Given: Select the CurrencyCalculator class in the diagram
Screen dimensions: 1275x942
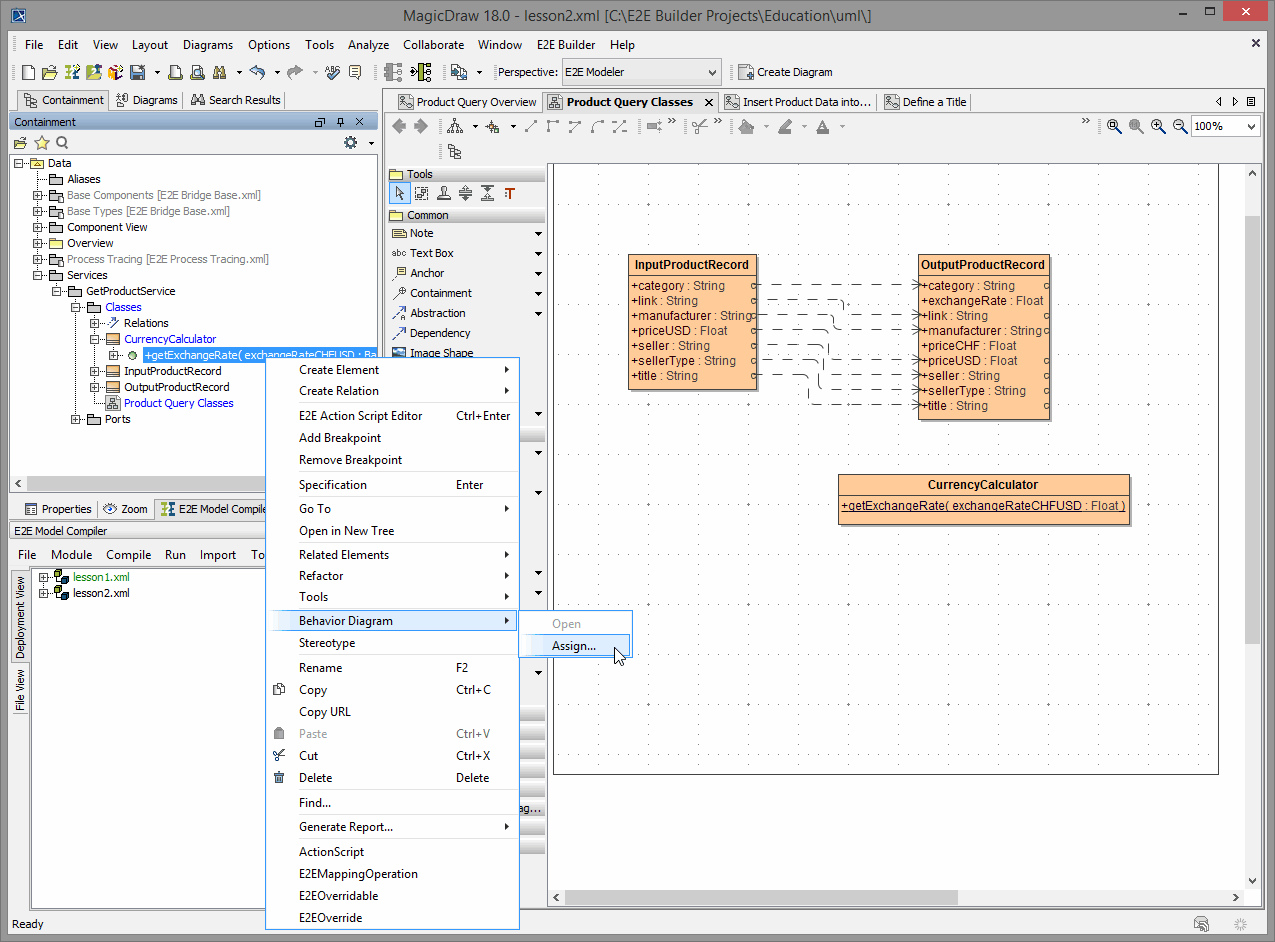Looking at the screenshot, I should click(x=983, y=485).
